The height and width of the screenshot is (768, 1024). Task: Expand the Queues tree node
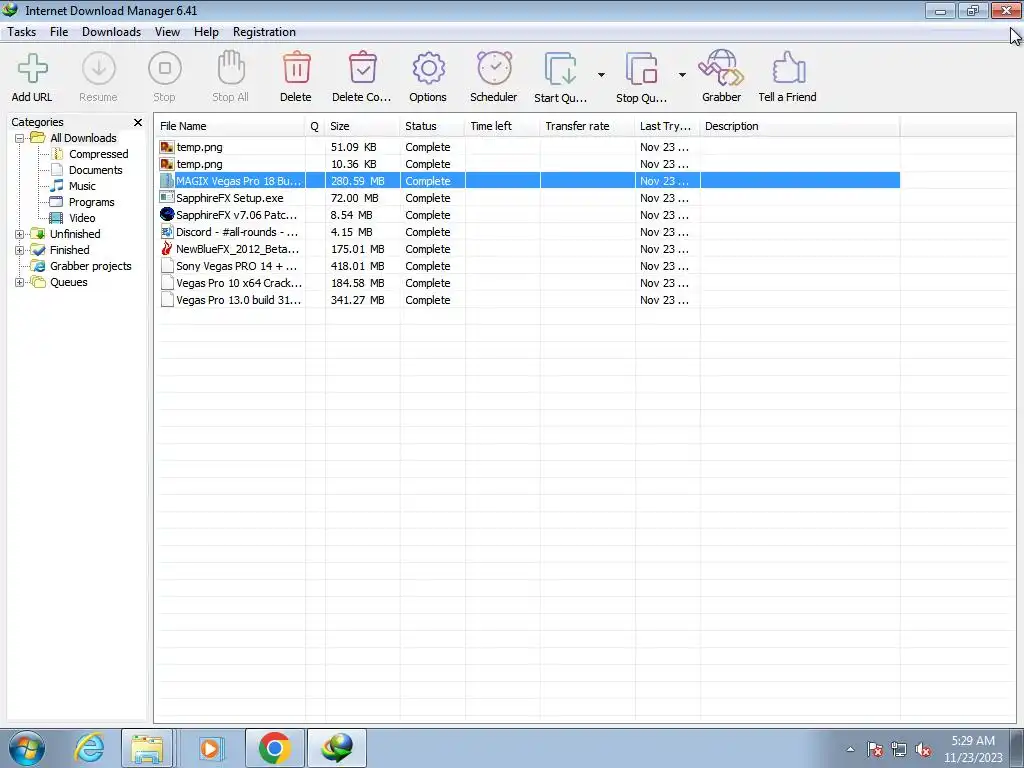20,282
